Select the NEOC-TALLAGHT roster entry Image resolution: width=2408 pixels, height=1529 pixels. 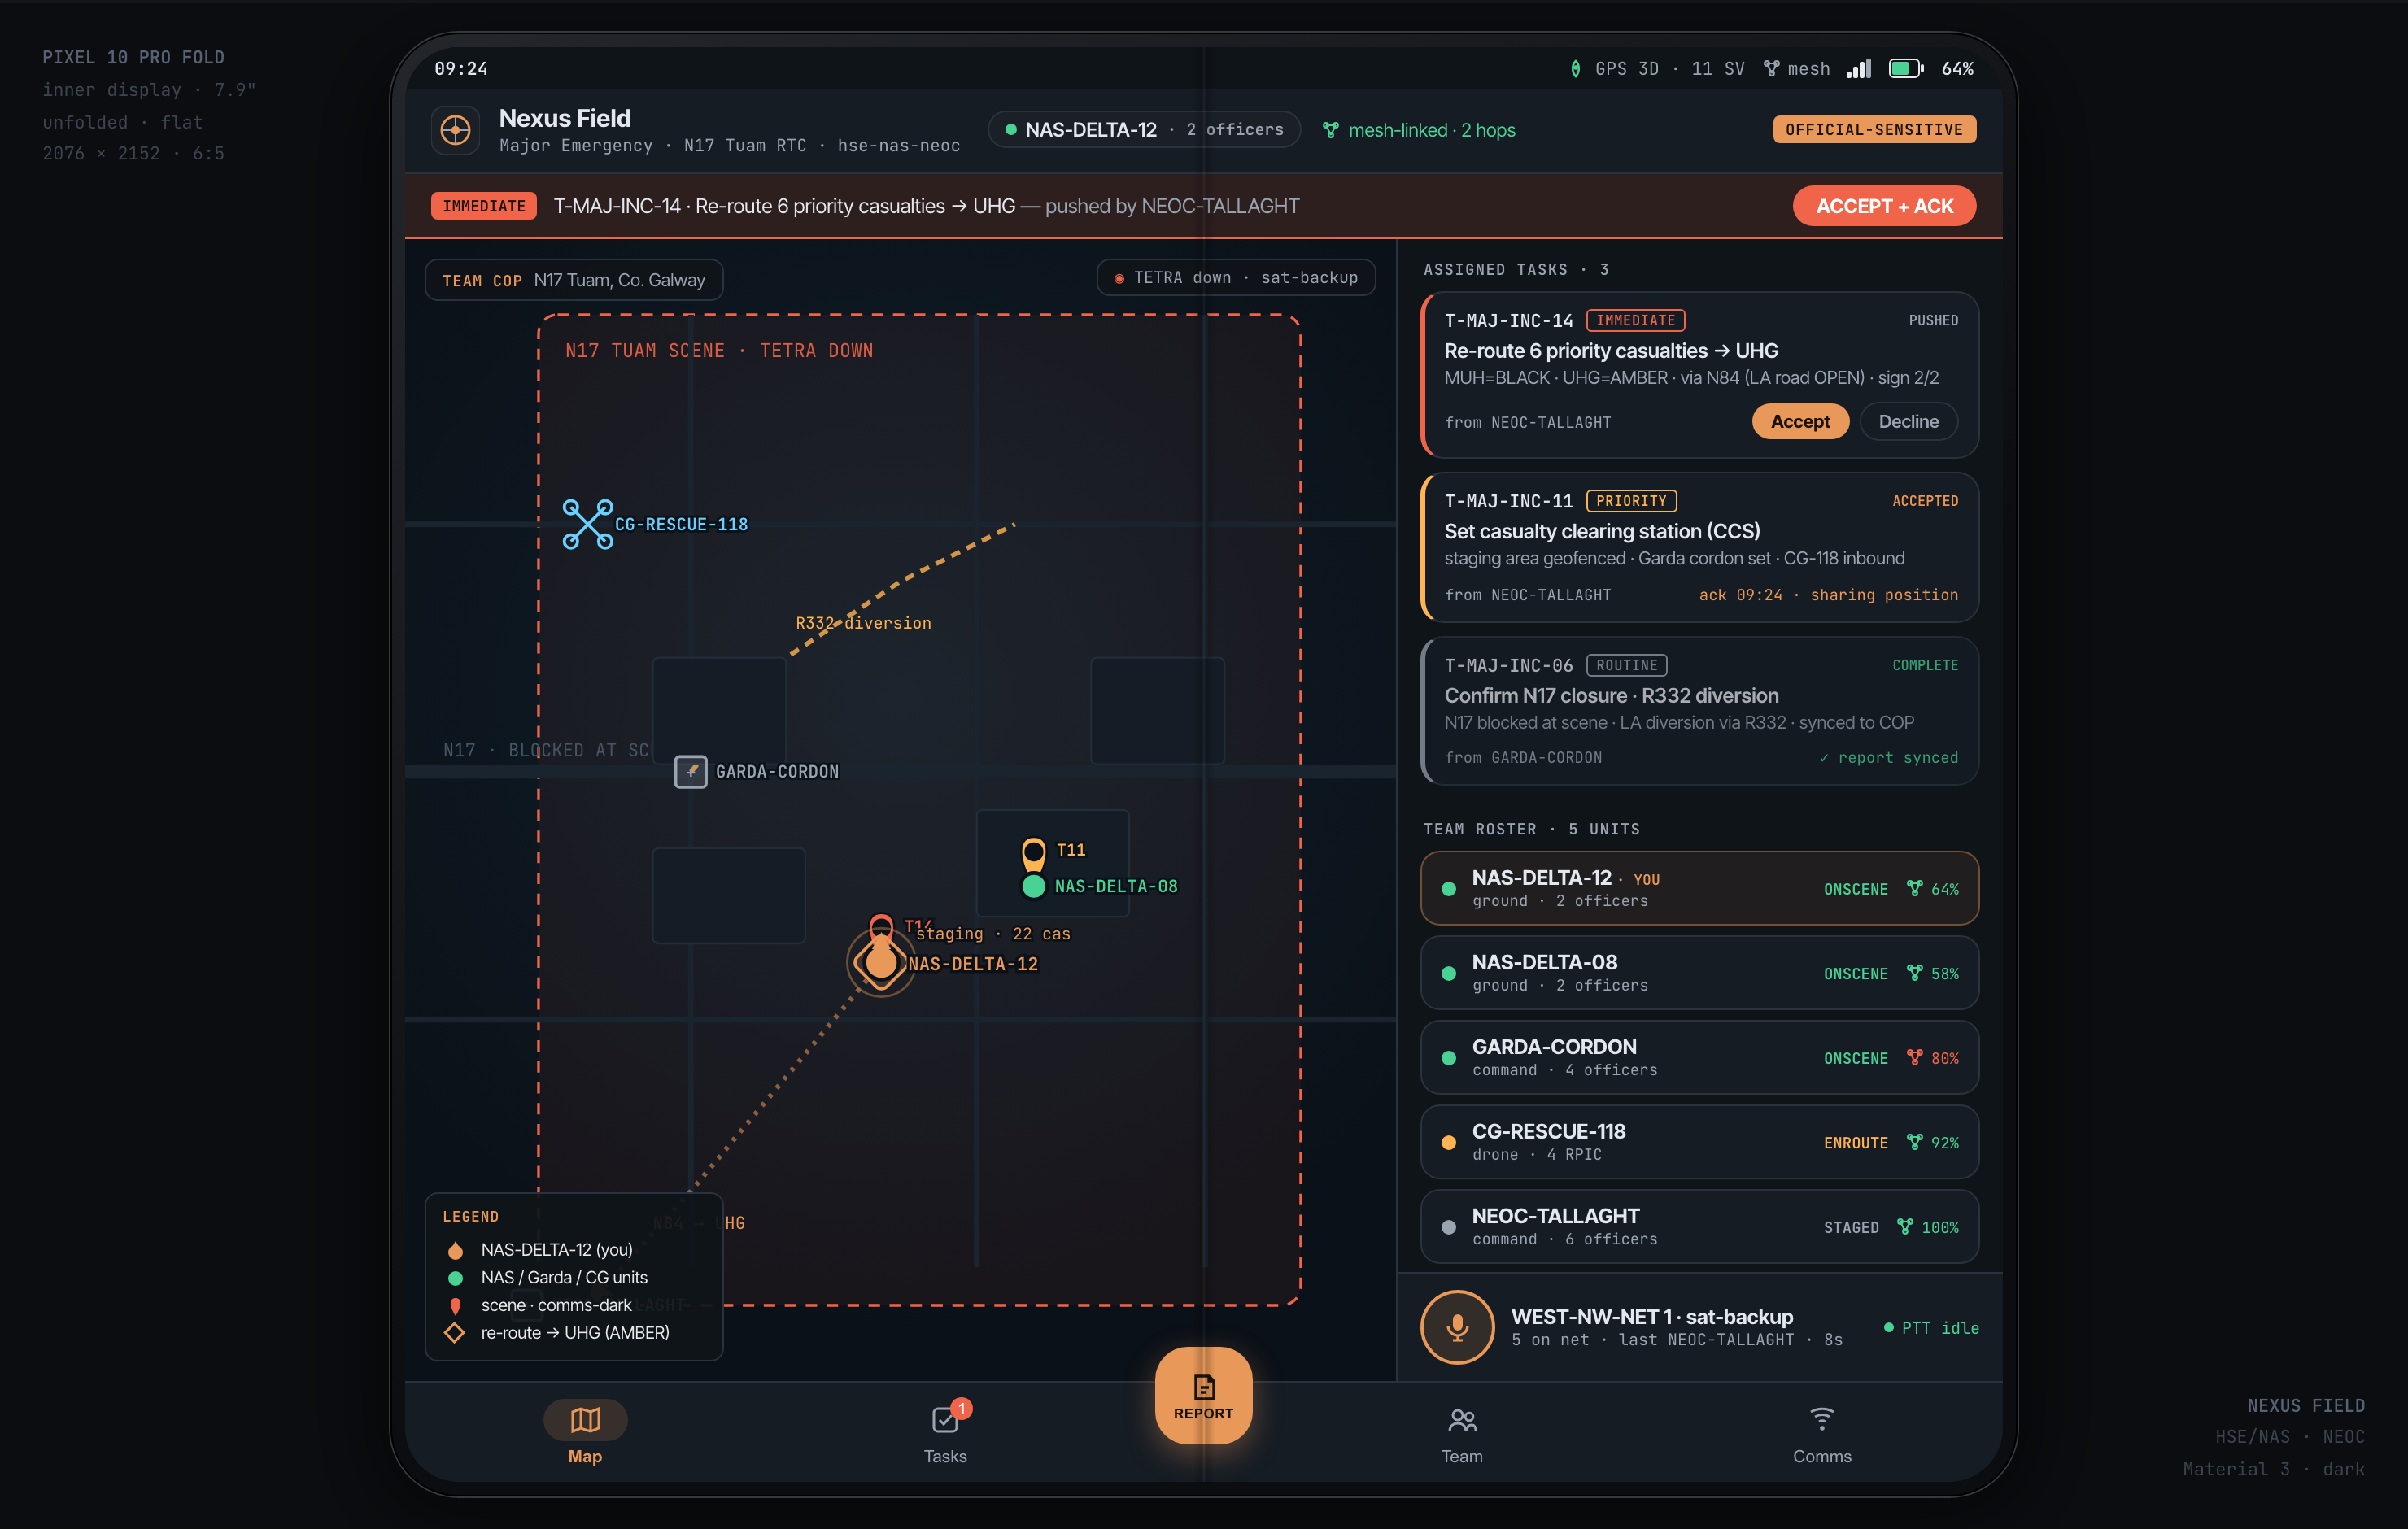coord(1699,1226)
